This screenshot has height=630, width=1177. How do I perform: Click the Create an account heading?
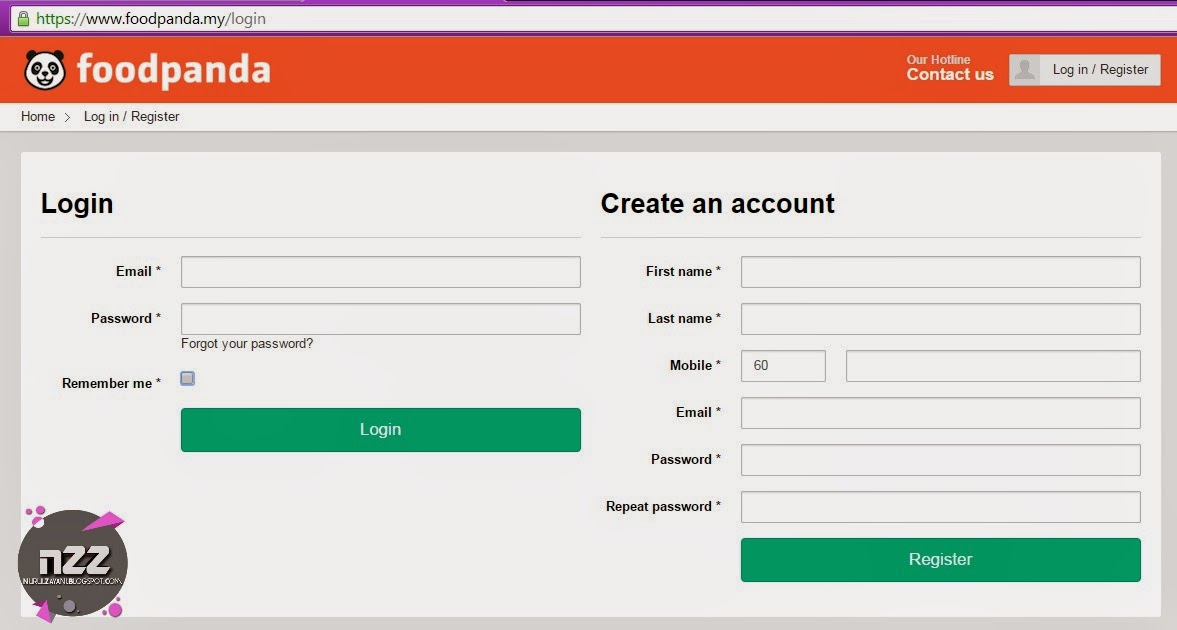[718, 203]
